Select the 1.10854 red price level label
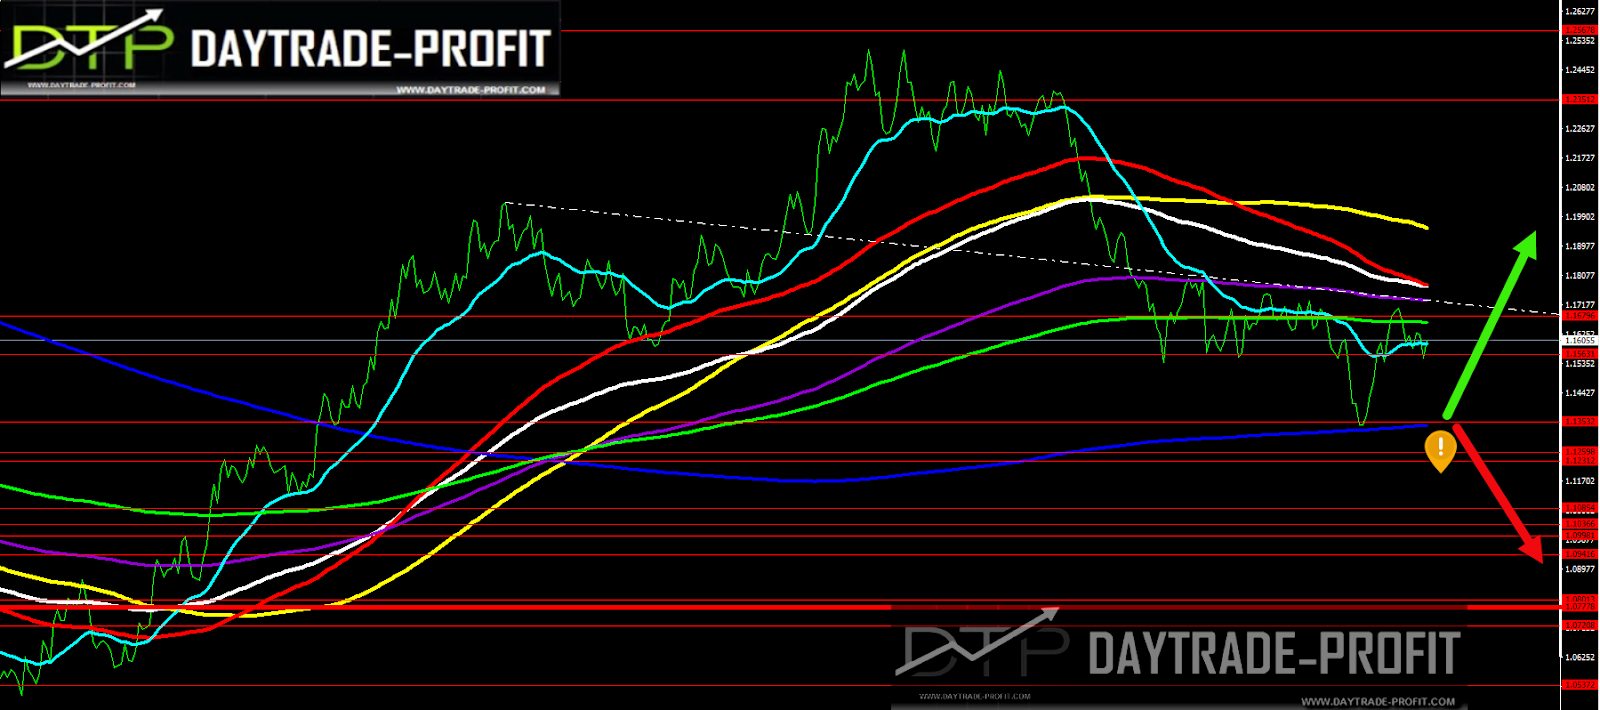The height and width of the screenshot is (710, 1600). pos(1579,509)
